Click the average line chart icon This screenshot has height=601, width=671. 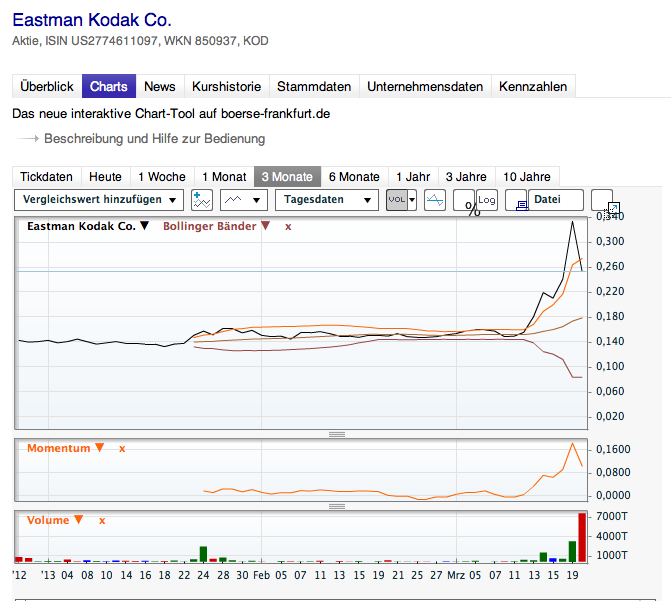pyautogui.click(x=435, y=200)
